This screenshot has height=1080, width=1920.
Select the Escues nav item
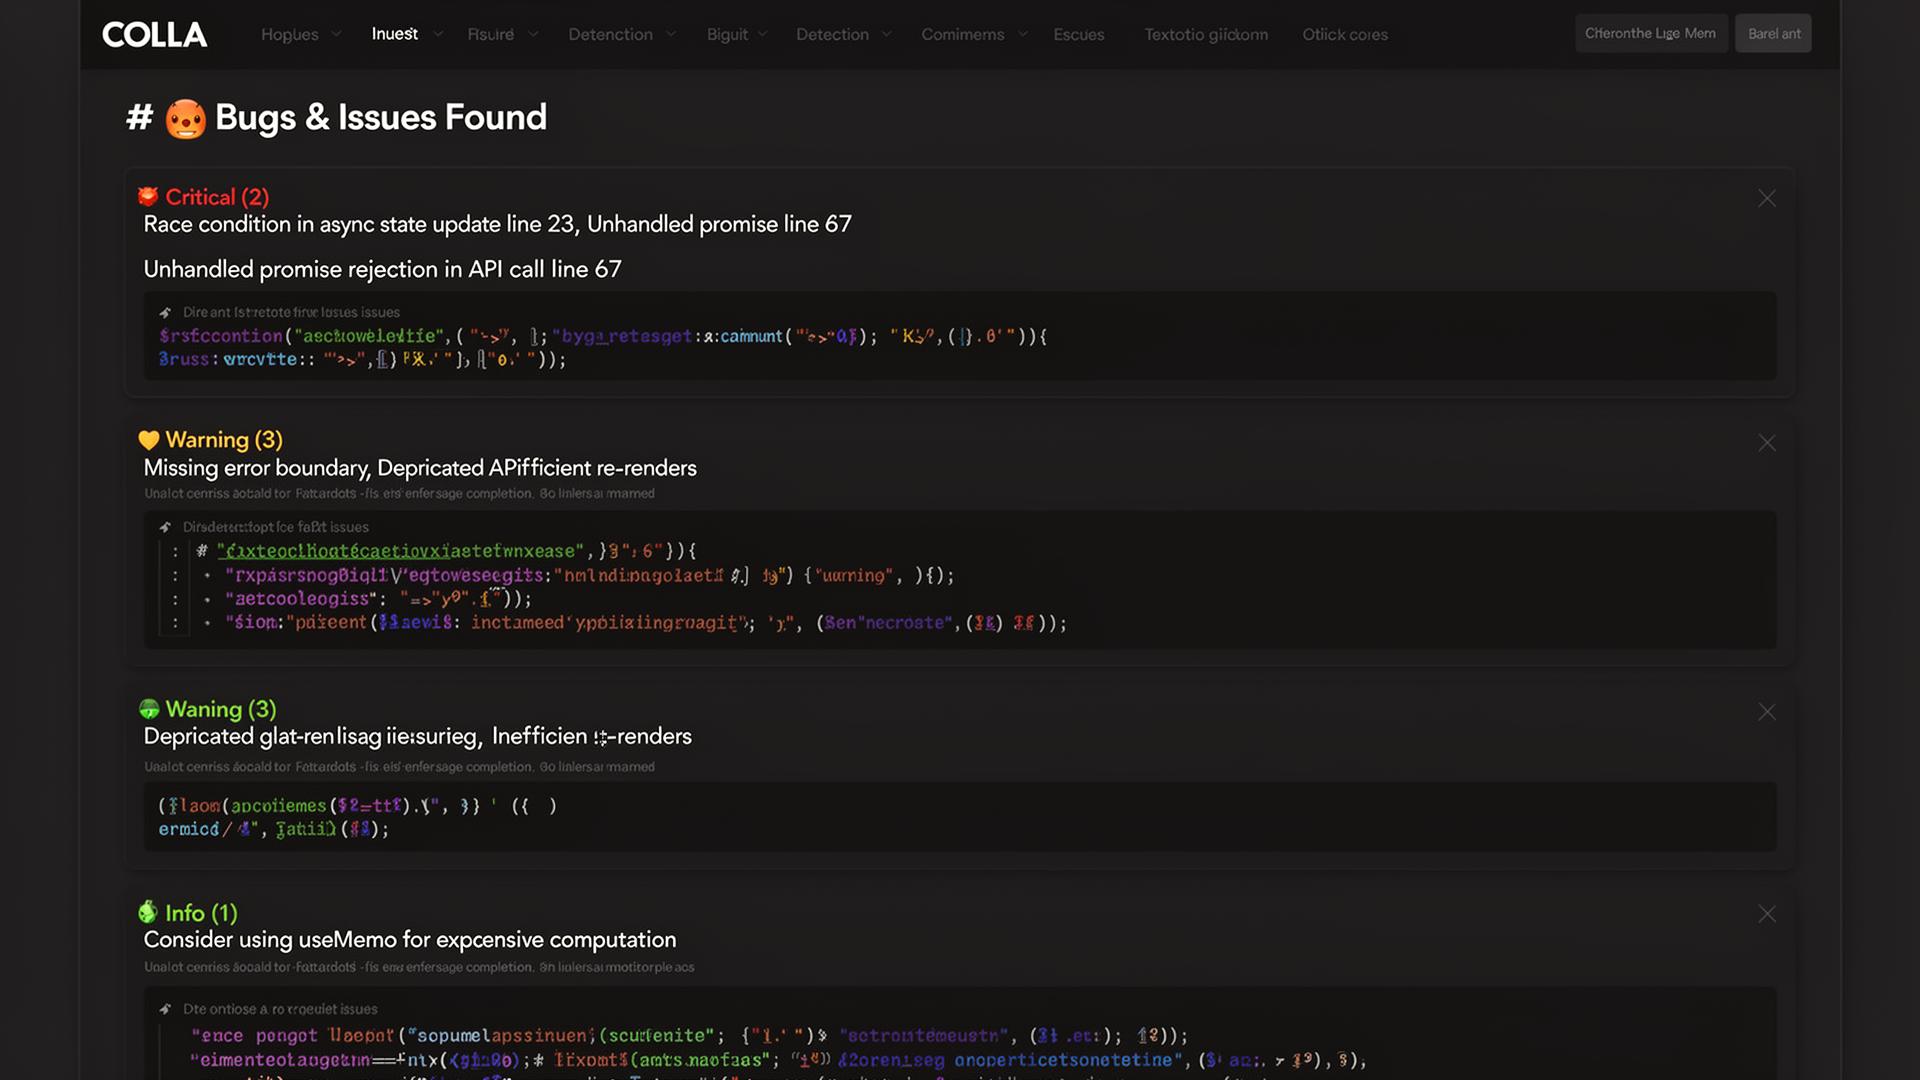coord(1078,34)
